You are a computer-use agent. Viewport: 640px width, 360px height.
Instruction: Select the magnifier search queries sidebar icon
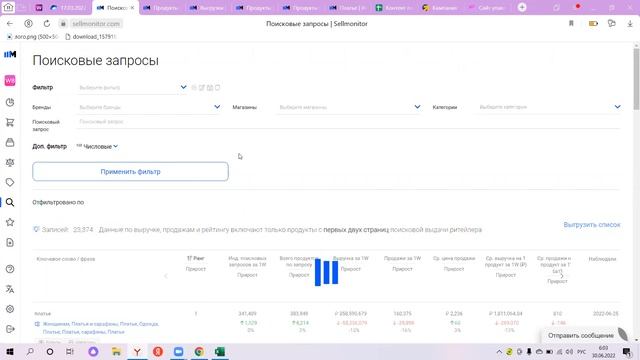click(x=10, y=202)
